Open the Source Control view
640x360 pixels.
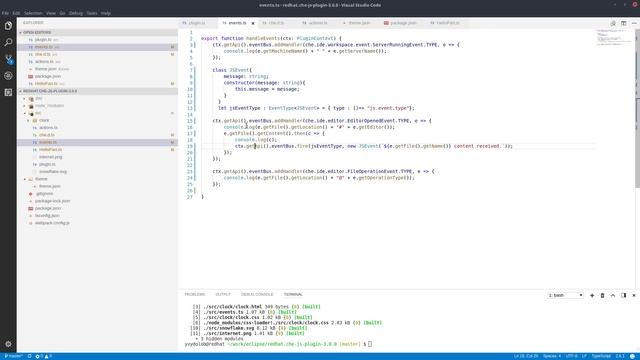pyautogui.click(x=8, y=59)
